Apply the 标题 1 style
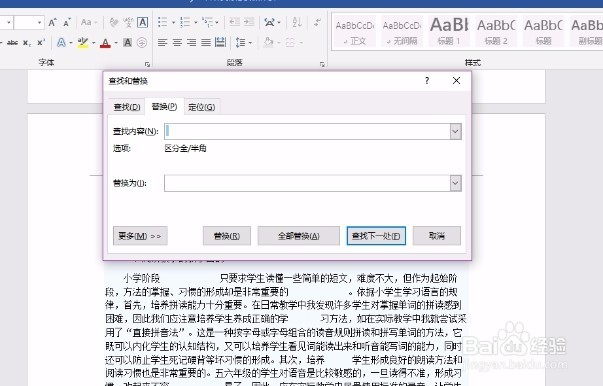Image resolution: width=603 pixels, height=386 pixels. (449, 32)
